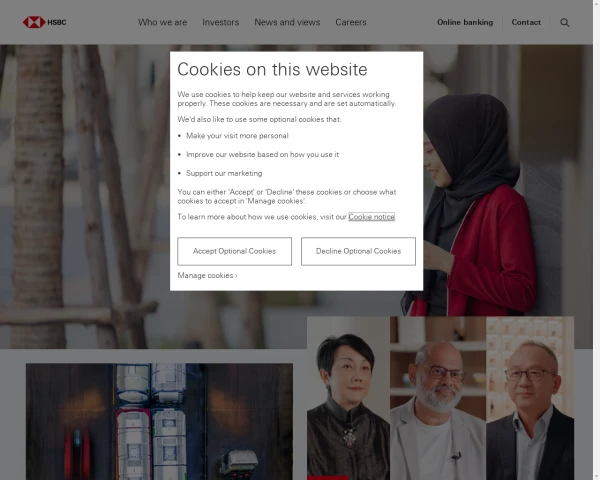This screenshot has width=600, height=480.
Task: Select the bearded man with glasses portrait
Action: (x=438, y=398)
